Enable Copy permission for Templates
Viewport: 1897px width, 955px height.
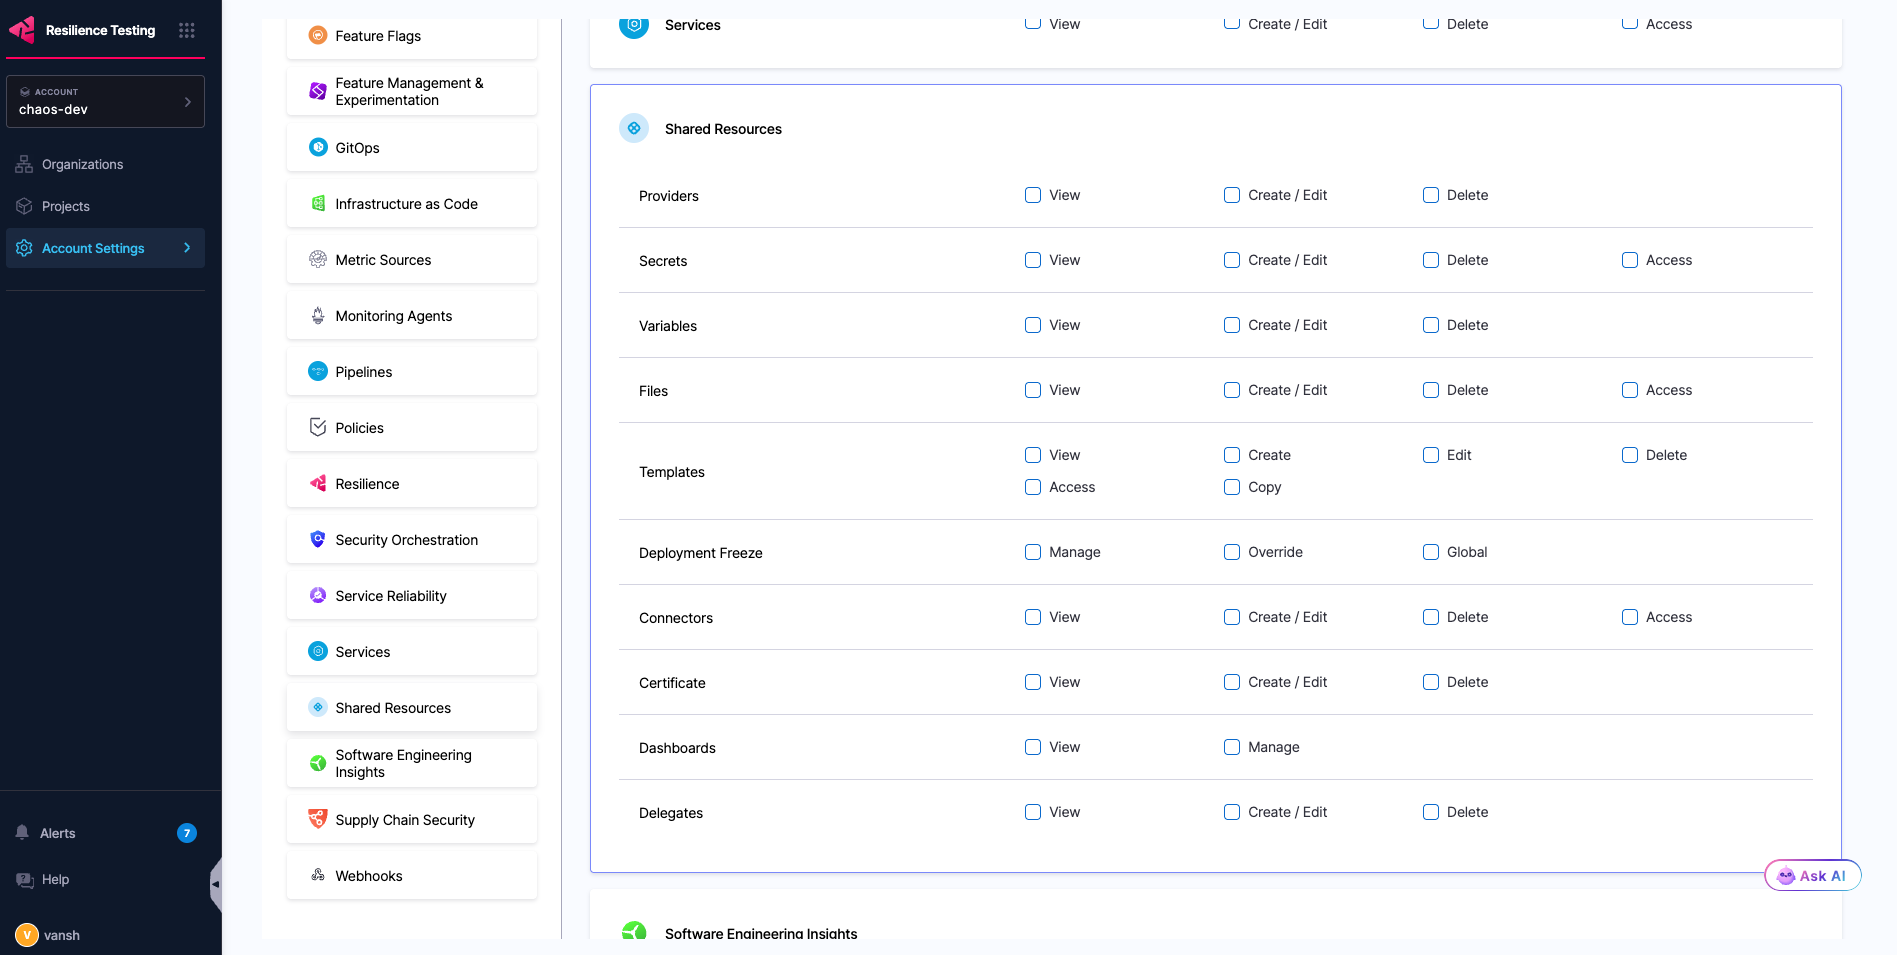(1232, 487)
